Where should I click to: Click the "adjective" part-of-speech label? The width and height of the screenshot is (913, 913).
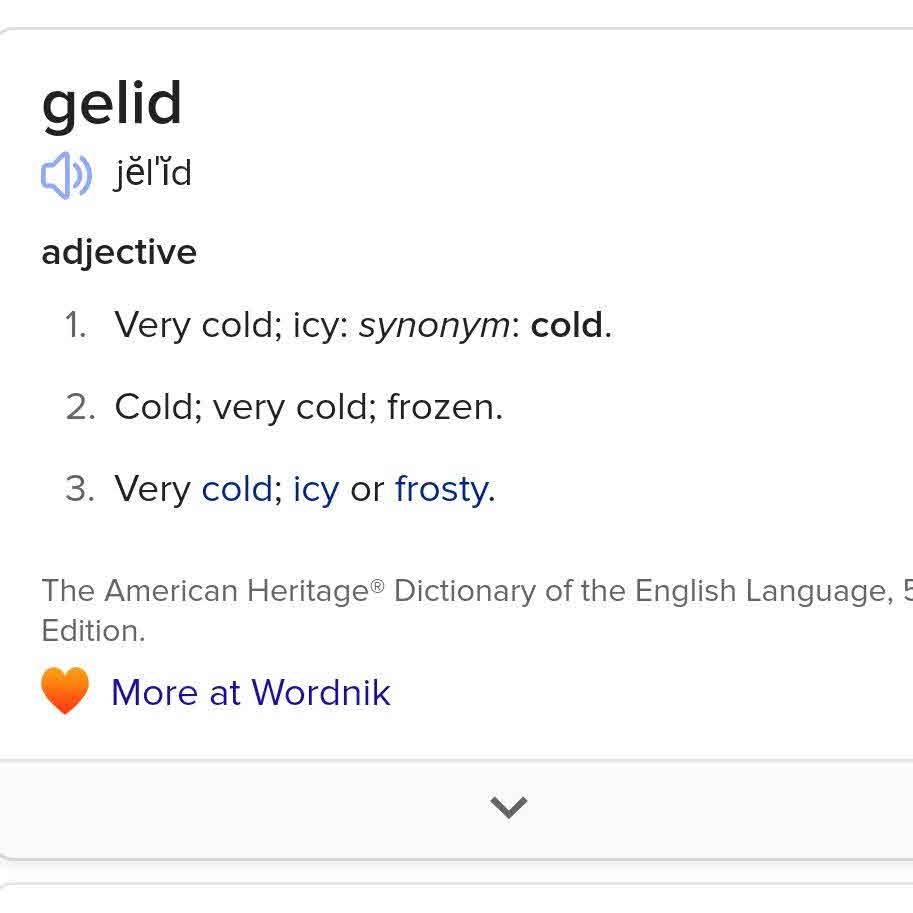[119, 252]
